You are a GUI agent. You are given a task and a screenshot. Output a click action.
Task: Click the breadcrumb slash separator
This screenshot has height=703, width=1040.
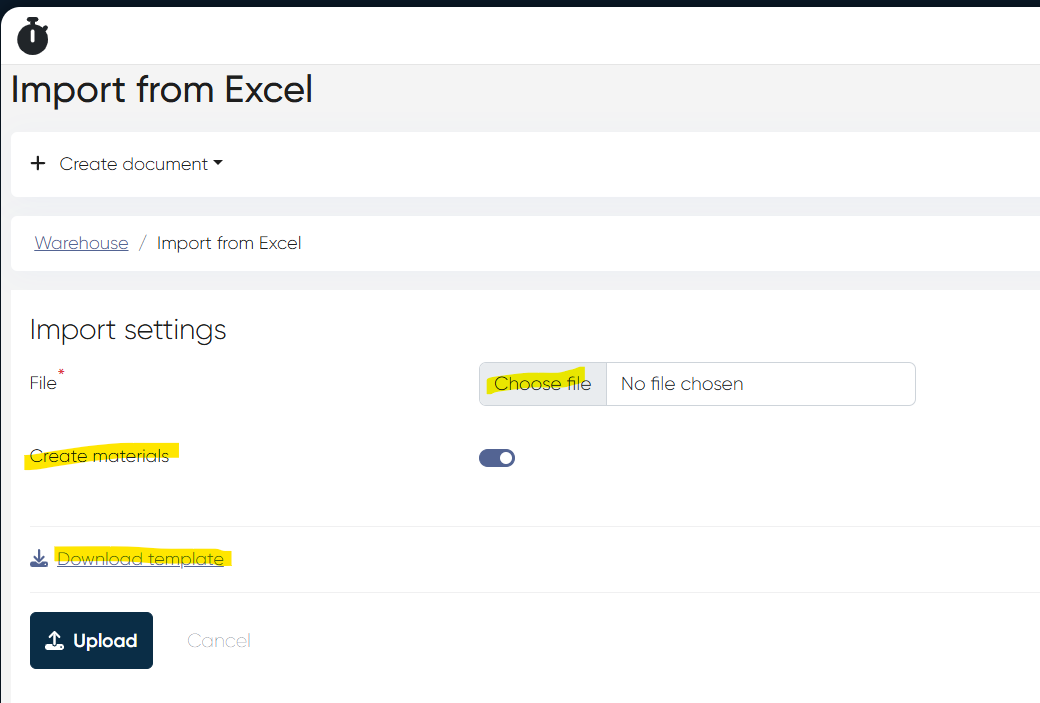coord(143,243)
